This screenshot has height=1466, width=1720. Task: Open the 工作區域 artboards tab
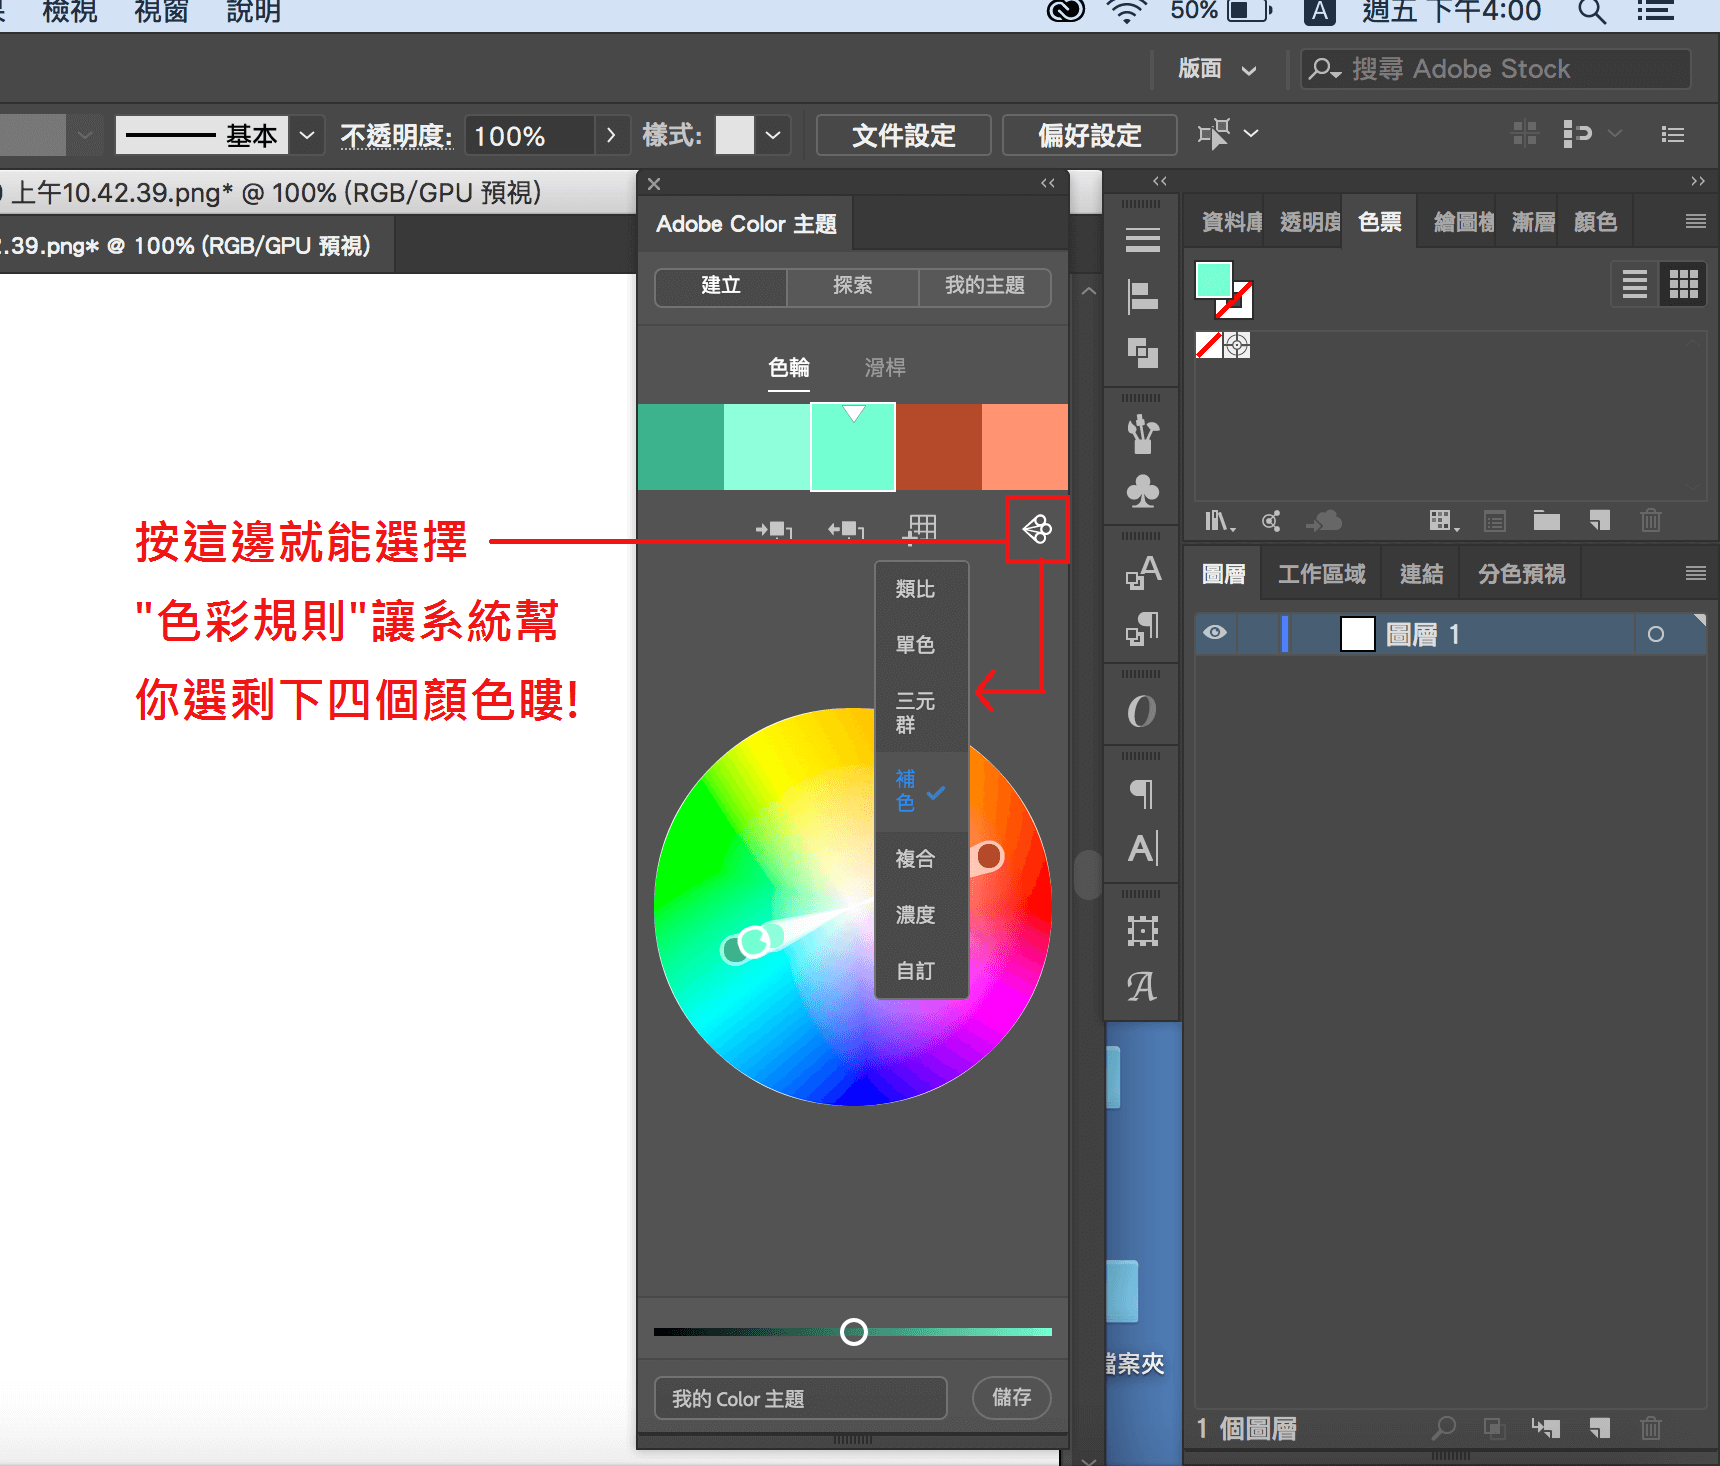[x=1321, y=574]
